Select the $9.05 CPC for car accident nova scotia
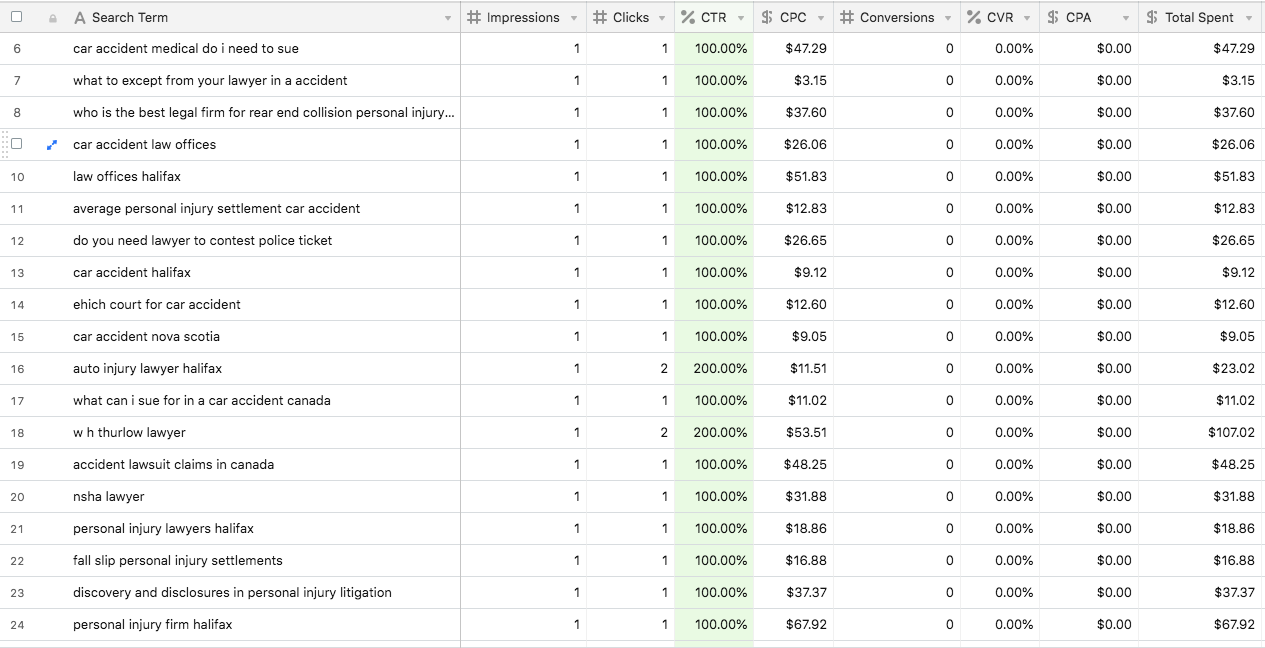 click(794, 336)
